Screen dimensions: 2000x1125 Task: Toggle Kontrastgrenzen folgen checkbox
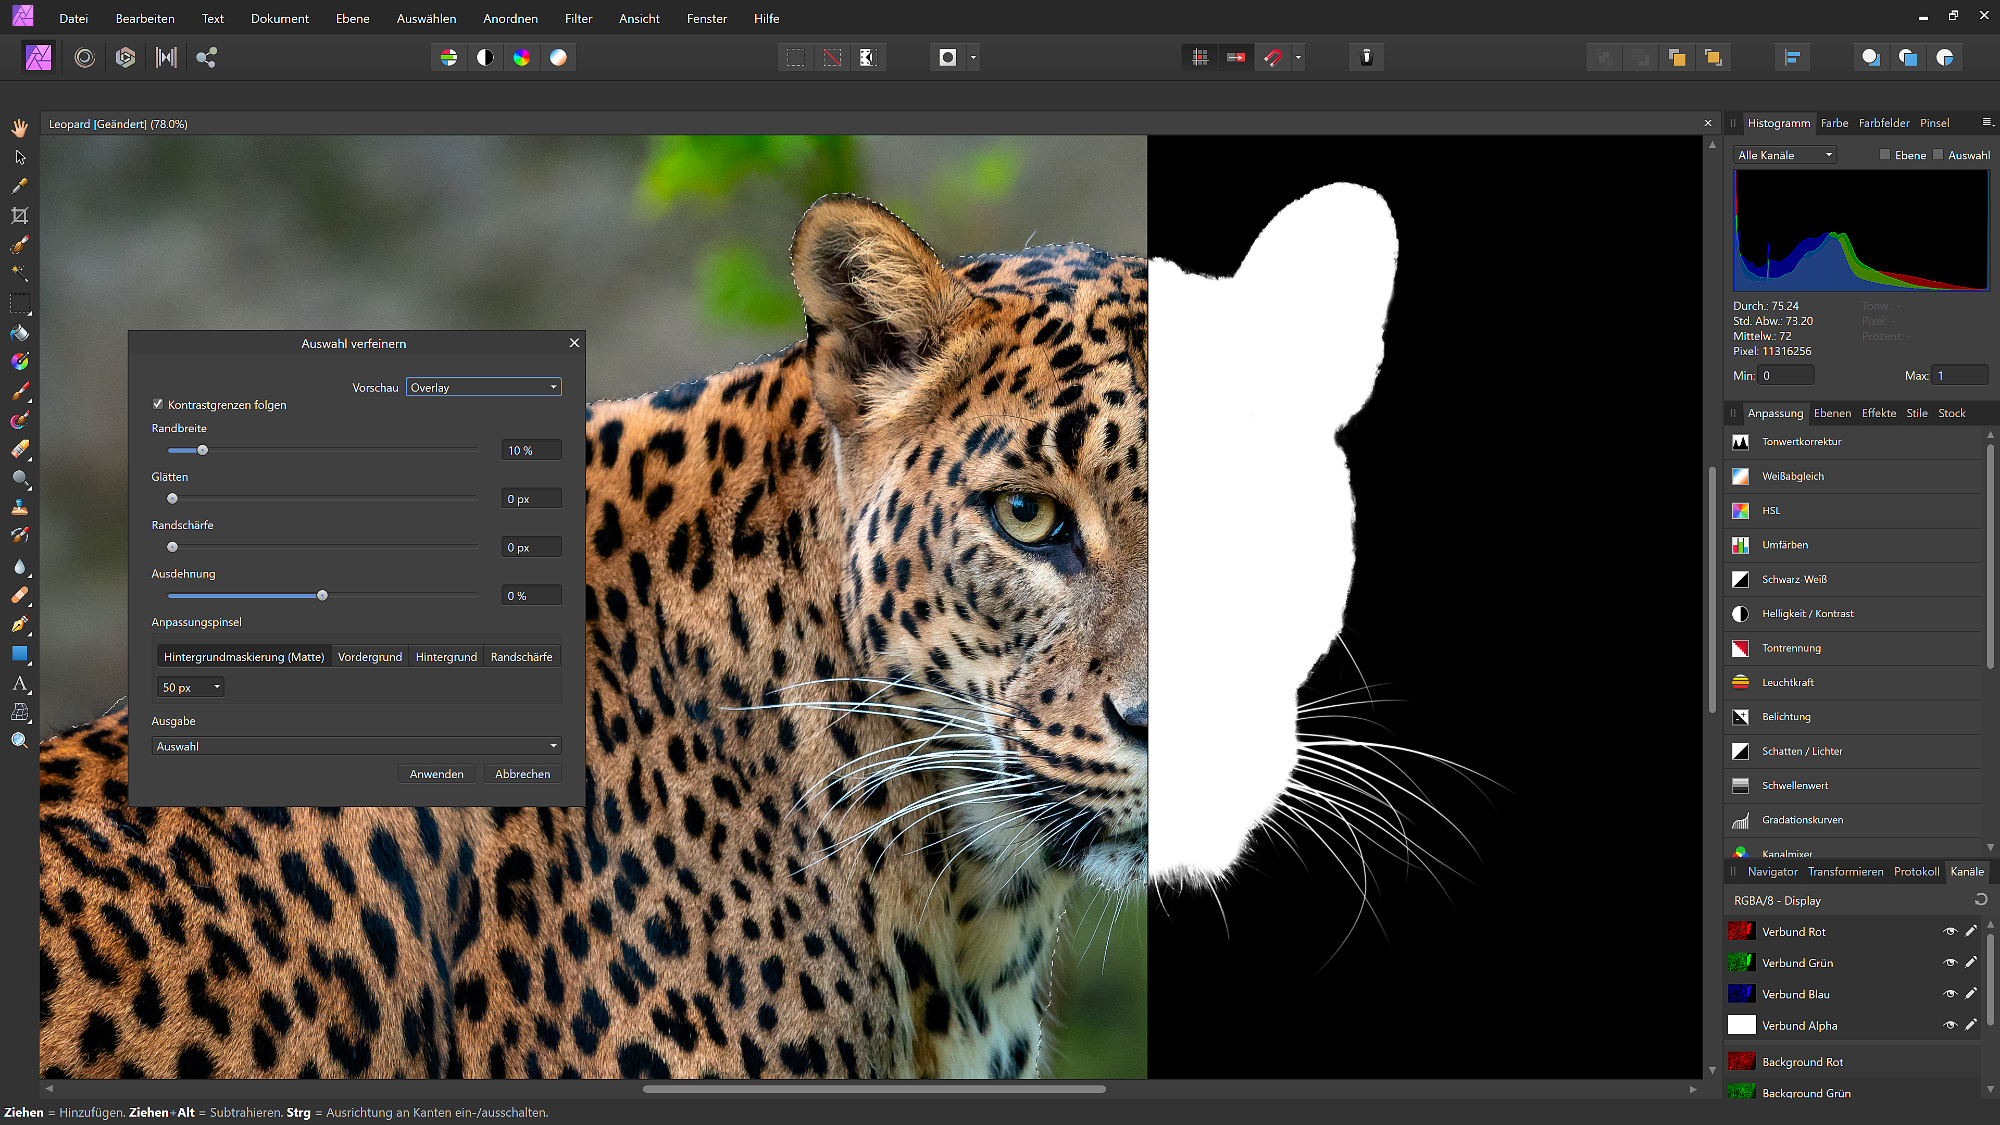click(157, 404)
